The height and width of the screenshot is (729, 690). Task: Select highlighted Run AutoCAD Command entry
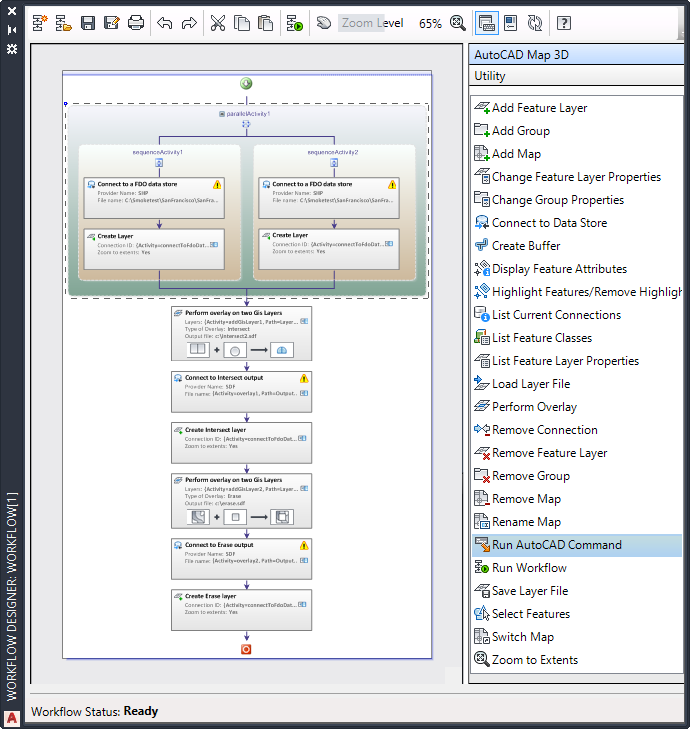point(577,545)
